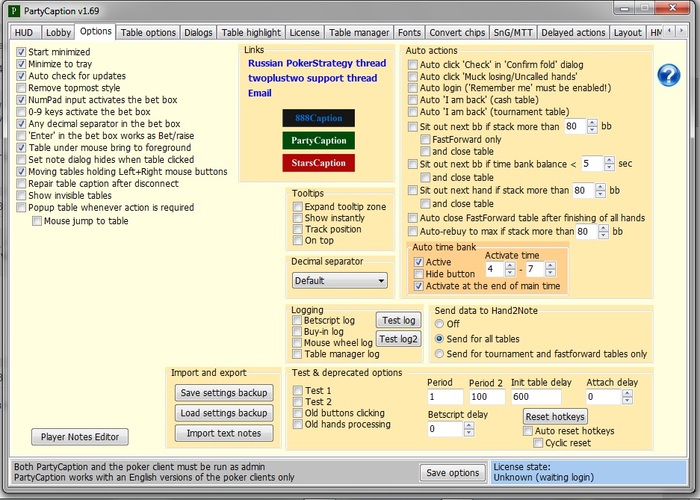This screenshot has width=700, height=500.
Task: Click the blue help question mark icon
Action: coord(668,75)
